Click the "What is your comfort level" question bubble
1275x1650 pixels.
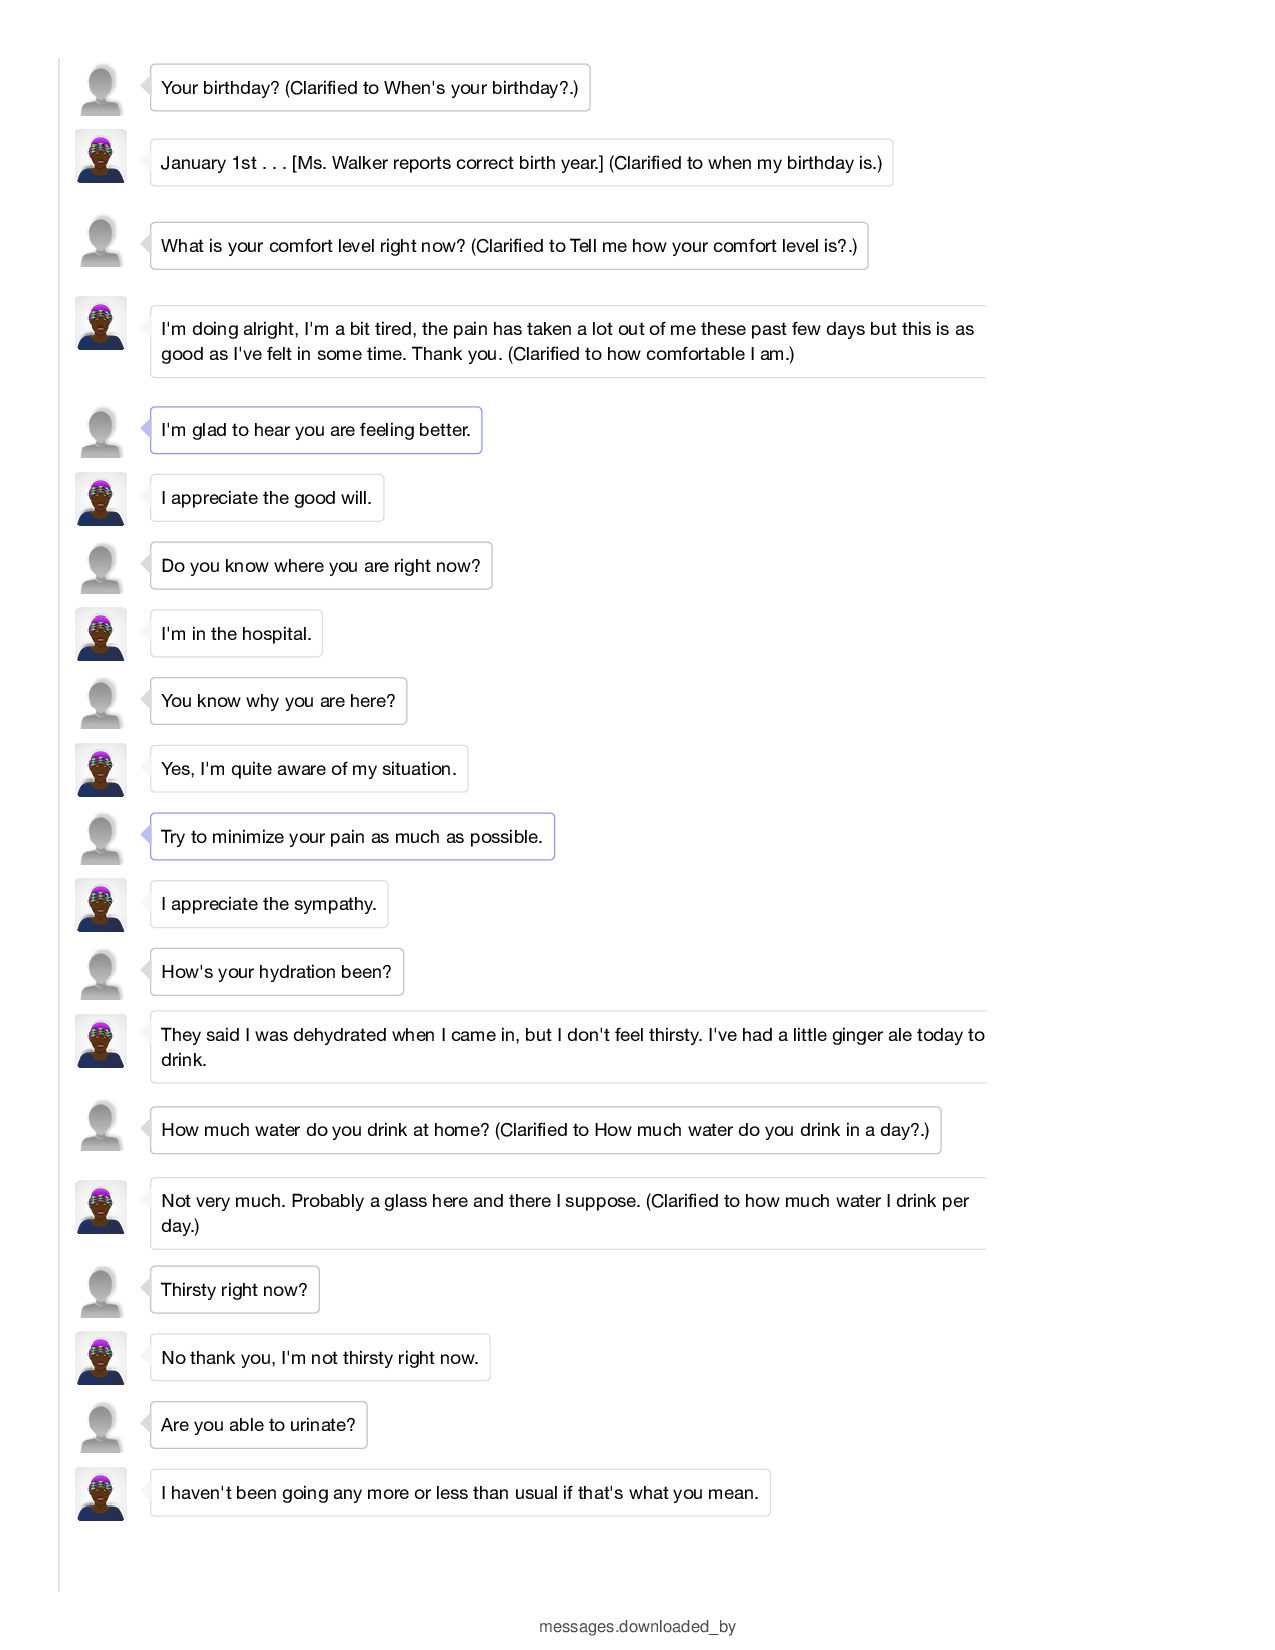pos(509,246)
